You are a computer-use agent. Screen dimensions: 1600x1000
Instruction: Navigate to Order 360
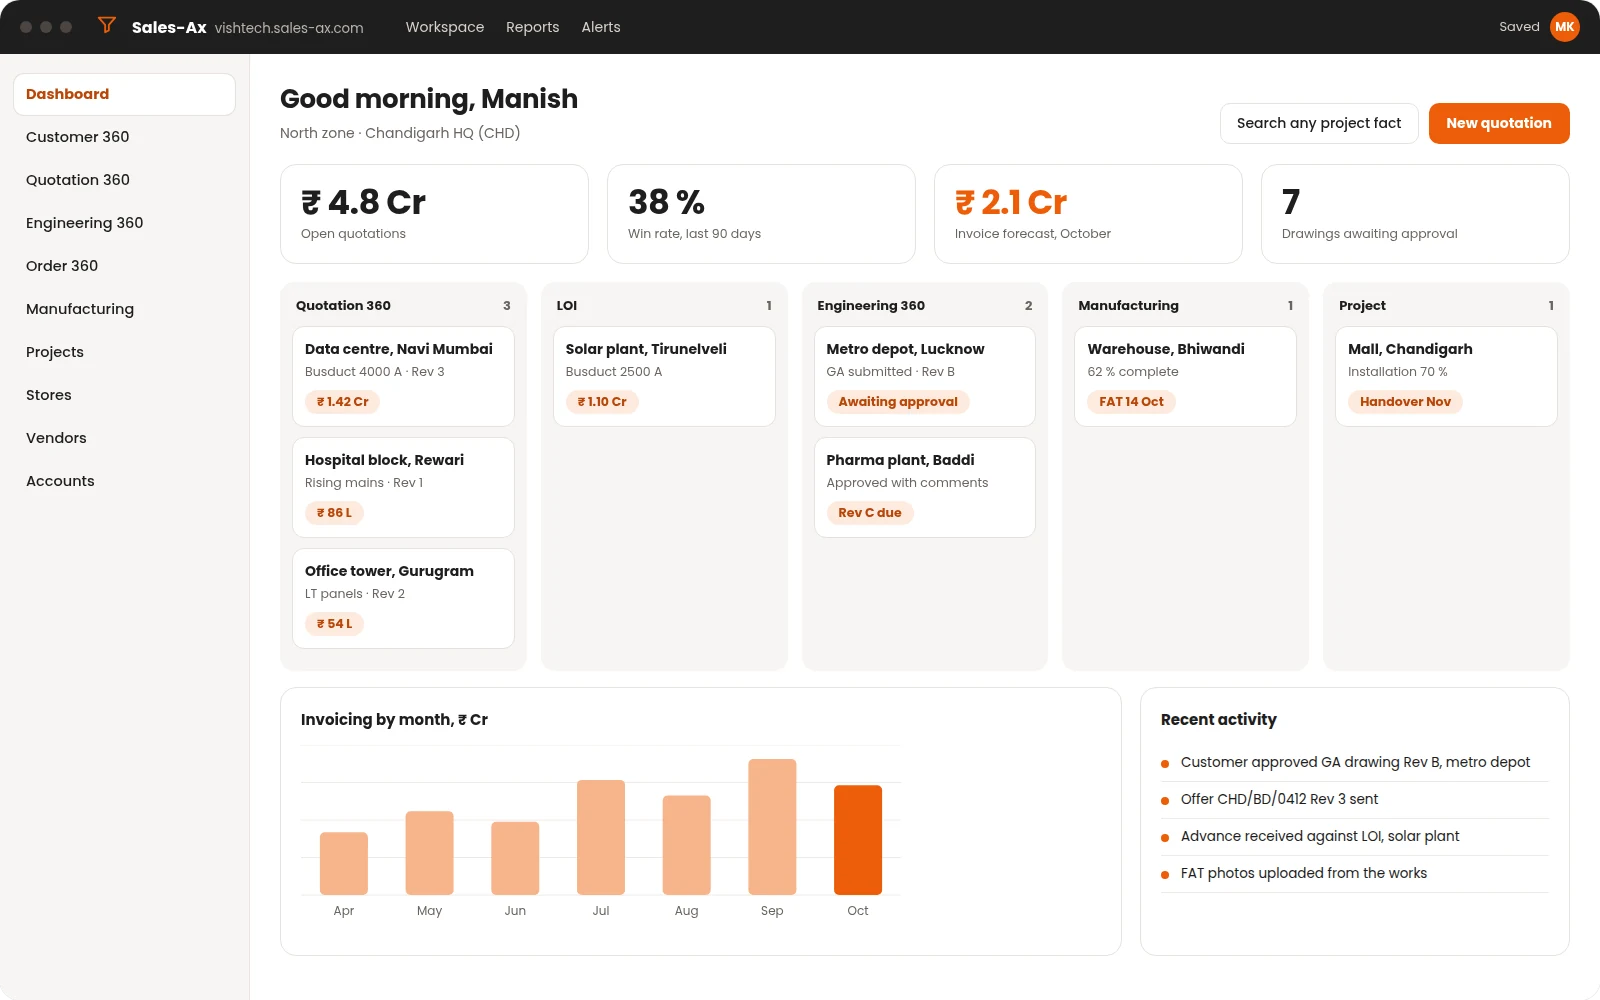point(124,266)
